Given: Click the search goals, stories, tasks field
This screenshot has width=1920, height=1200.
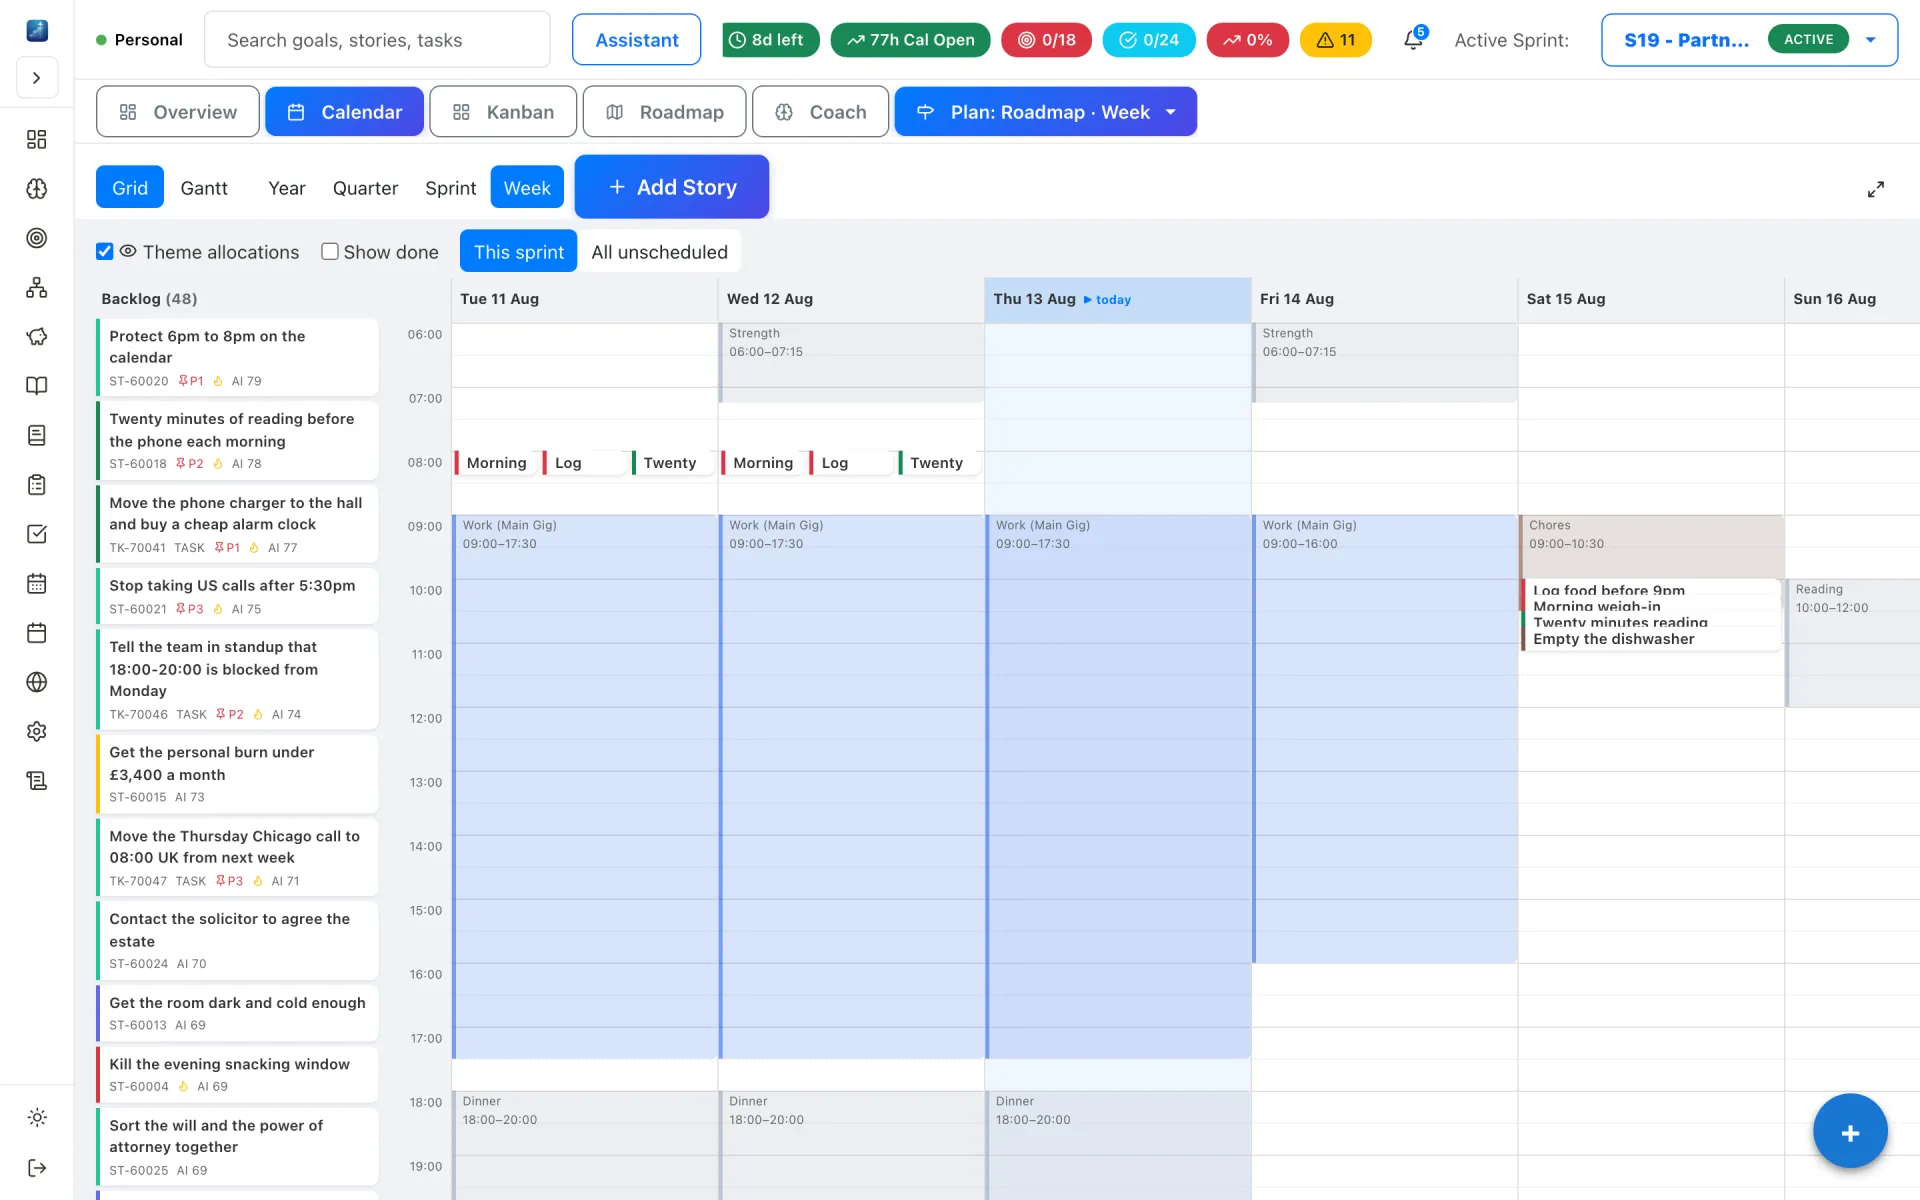Looking at the screenshot, I should pyautogui.click(x=377, y=40).
